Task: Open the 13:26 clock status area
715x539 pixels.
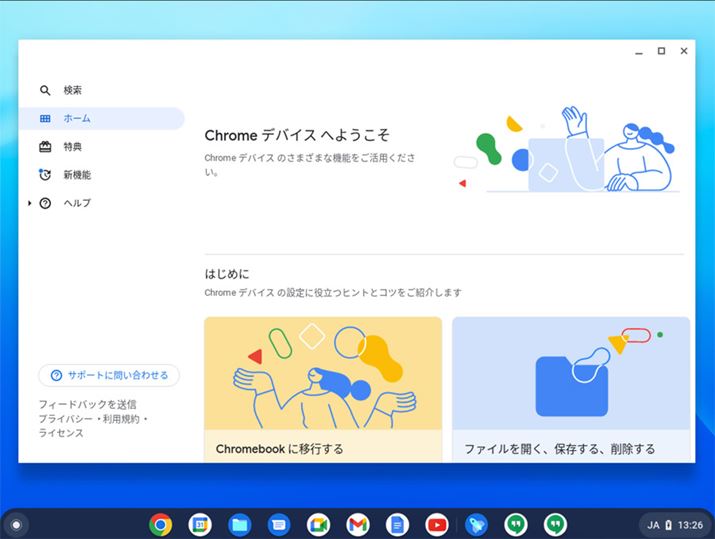Action: click(690, 525)
